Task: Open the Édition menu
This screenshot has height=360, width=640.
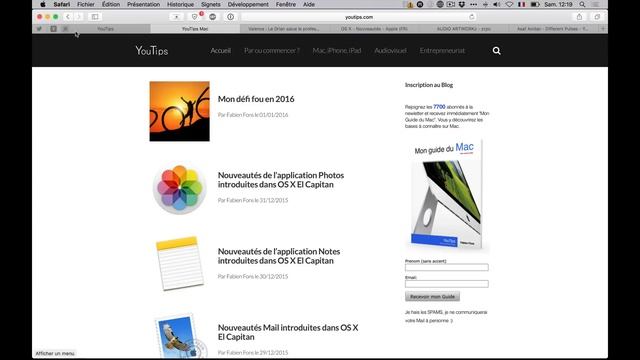Action: click(x=111, y=4)
